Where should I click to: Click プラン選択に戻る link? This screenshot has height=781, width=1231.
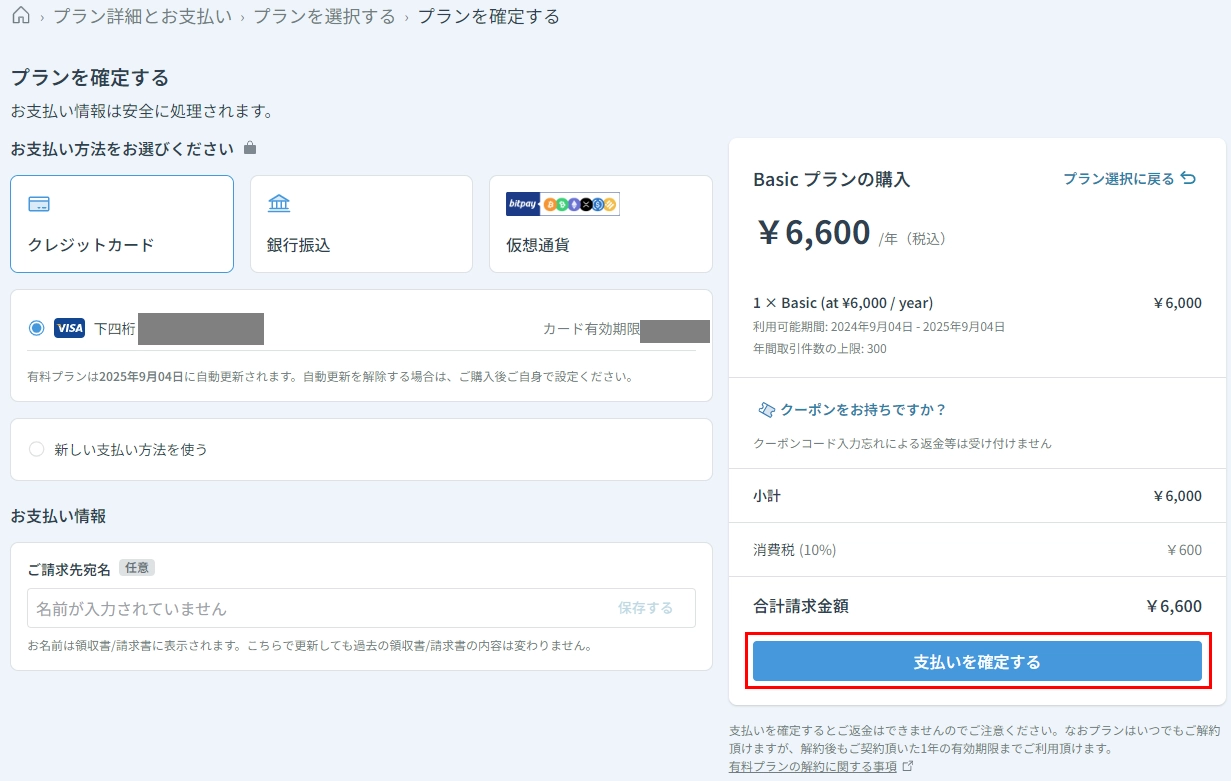[1118, 179]
